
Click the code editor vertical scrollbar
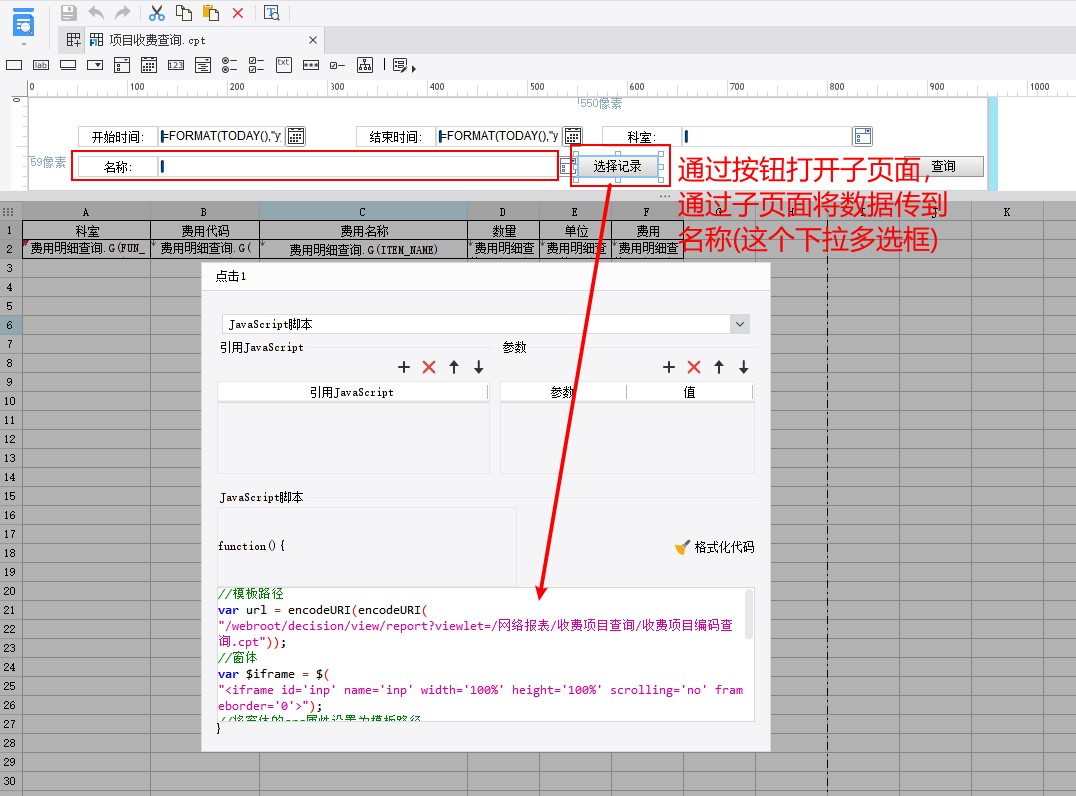[749, 614]
